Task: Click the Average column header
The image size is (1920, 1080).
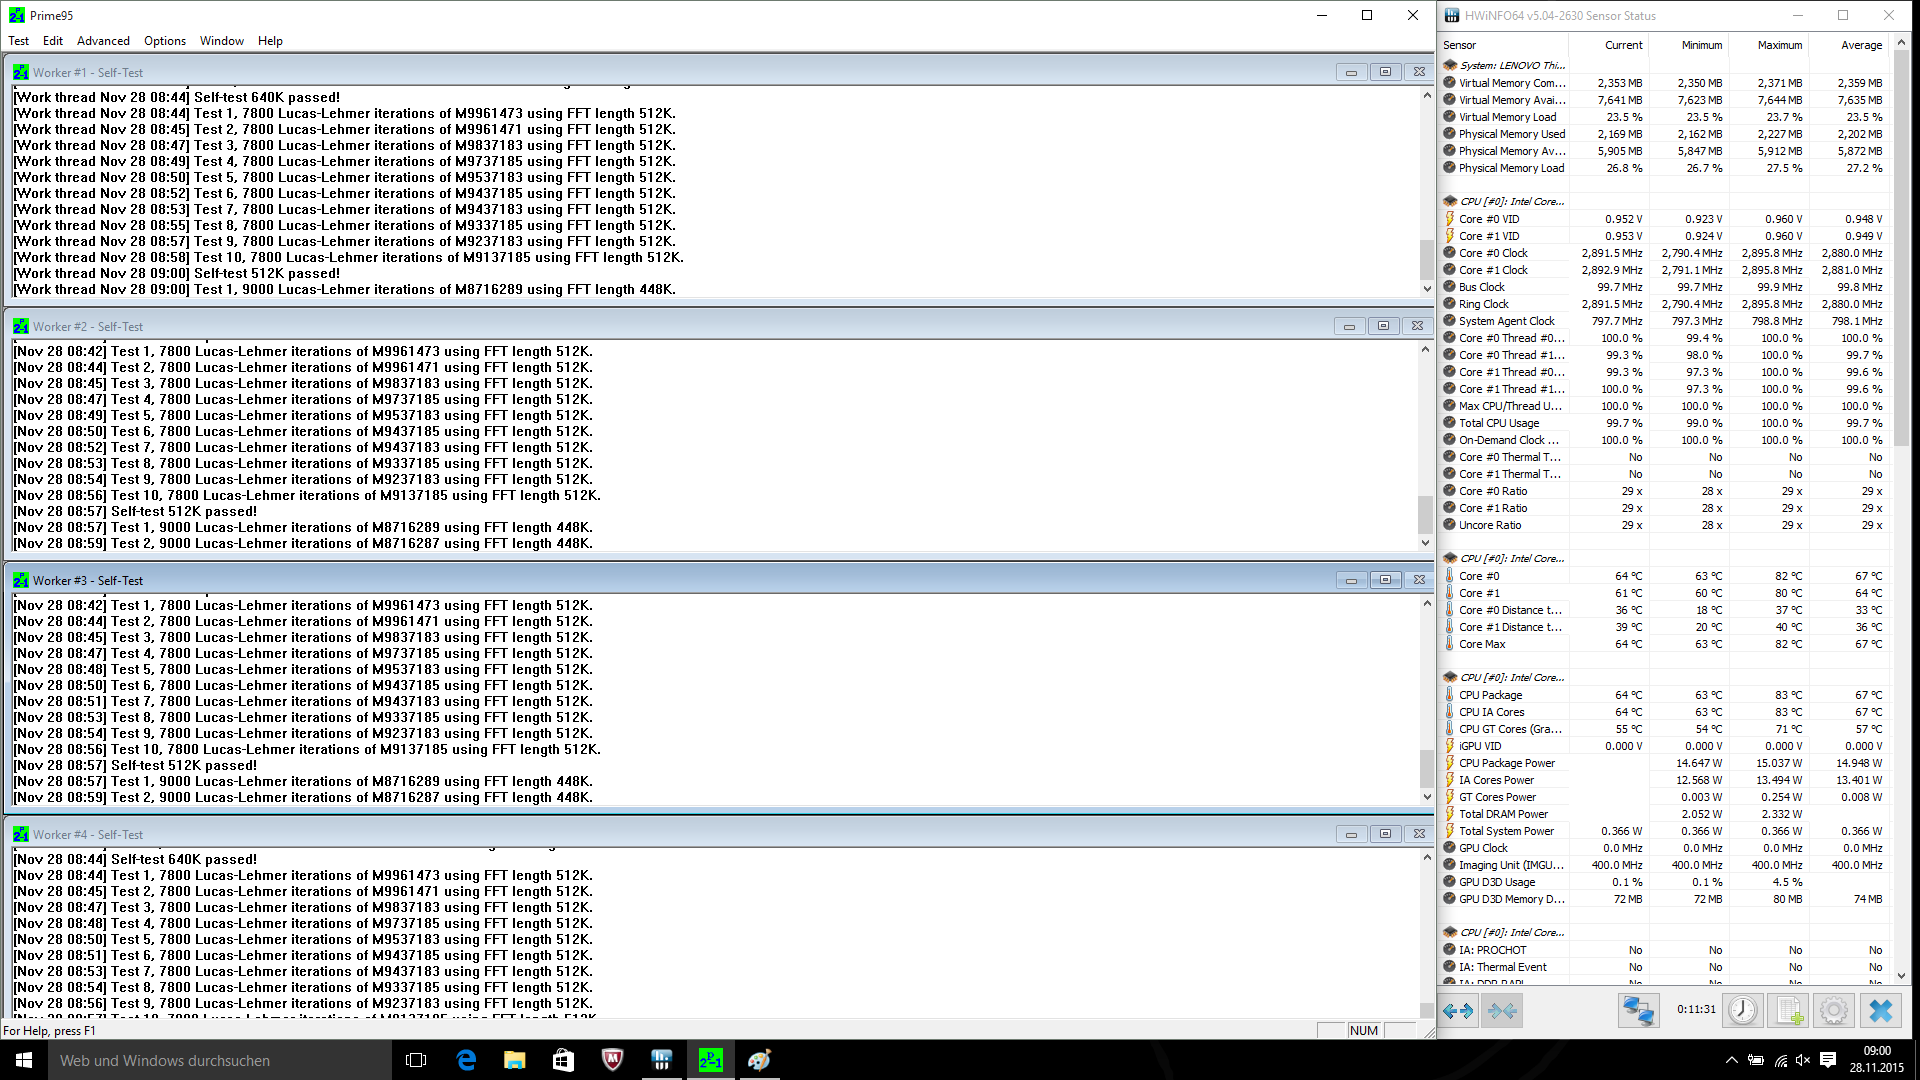Action: 1860,45
